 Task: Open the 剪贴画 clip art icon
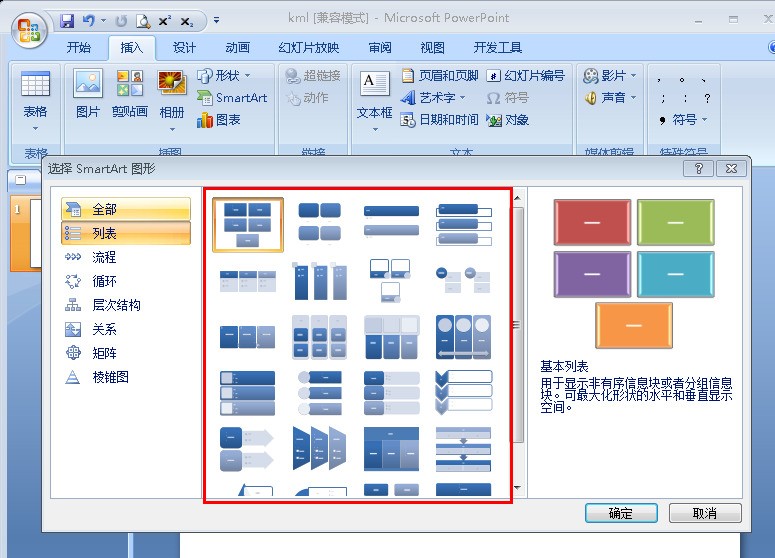click(129, 83)
